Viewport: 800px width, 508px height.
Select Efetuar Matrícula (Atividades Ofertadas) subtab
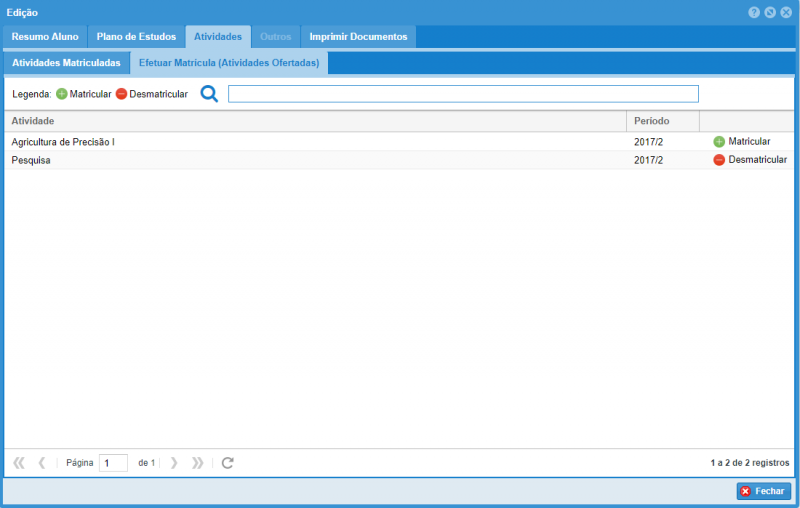point(229,63)
